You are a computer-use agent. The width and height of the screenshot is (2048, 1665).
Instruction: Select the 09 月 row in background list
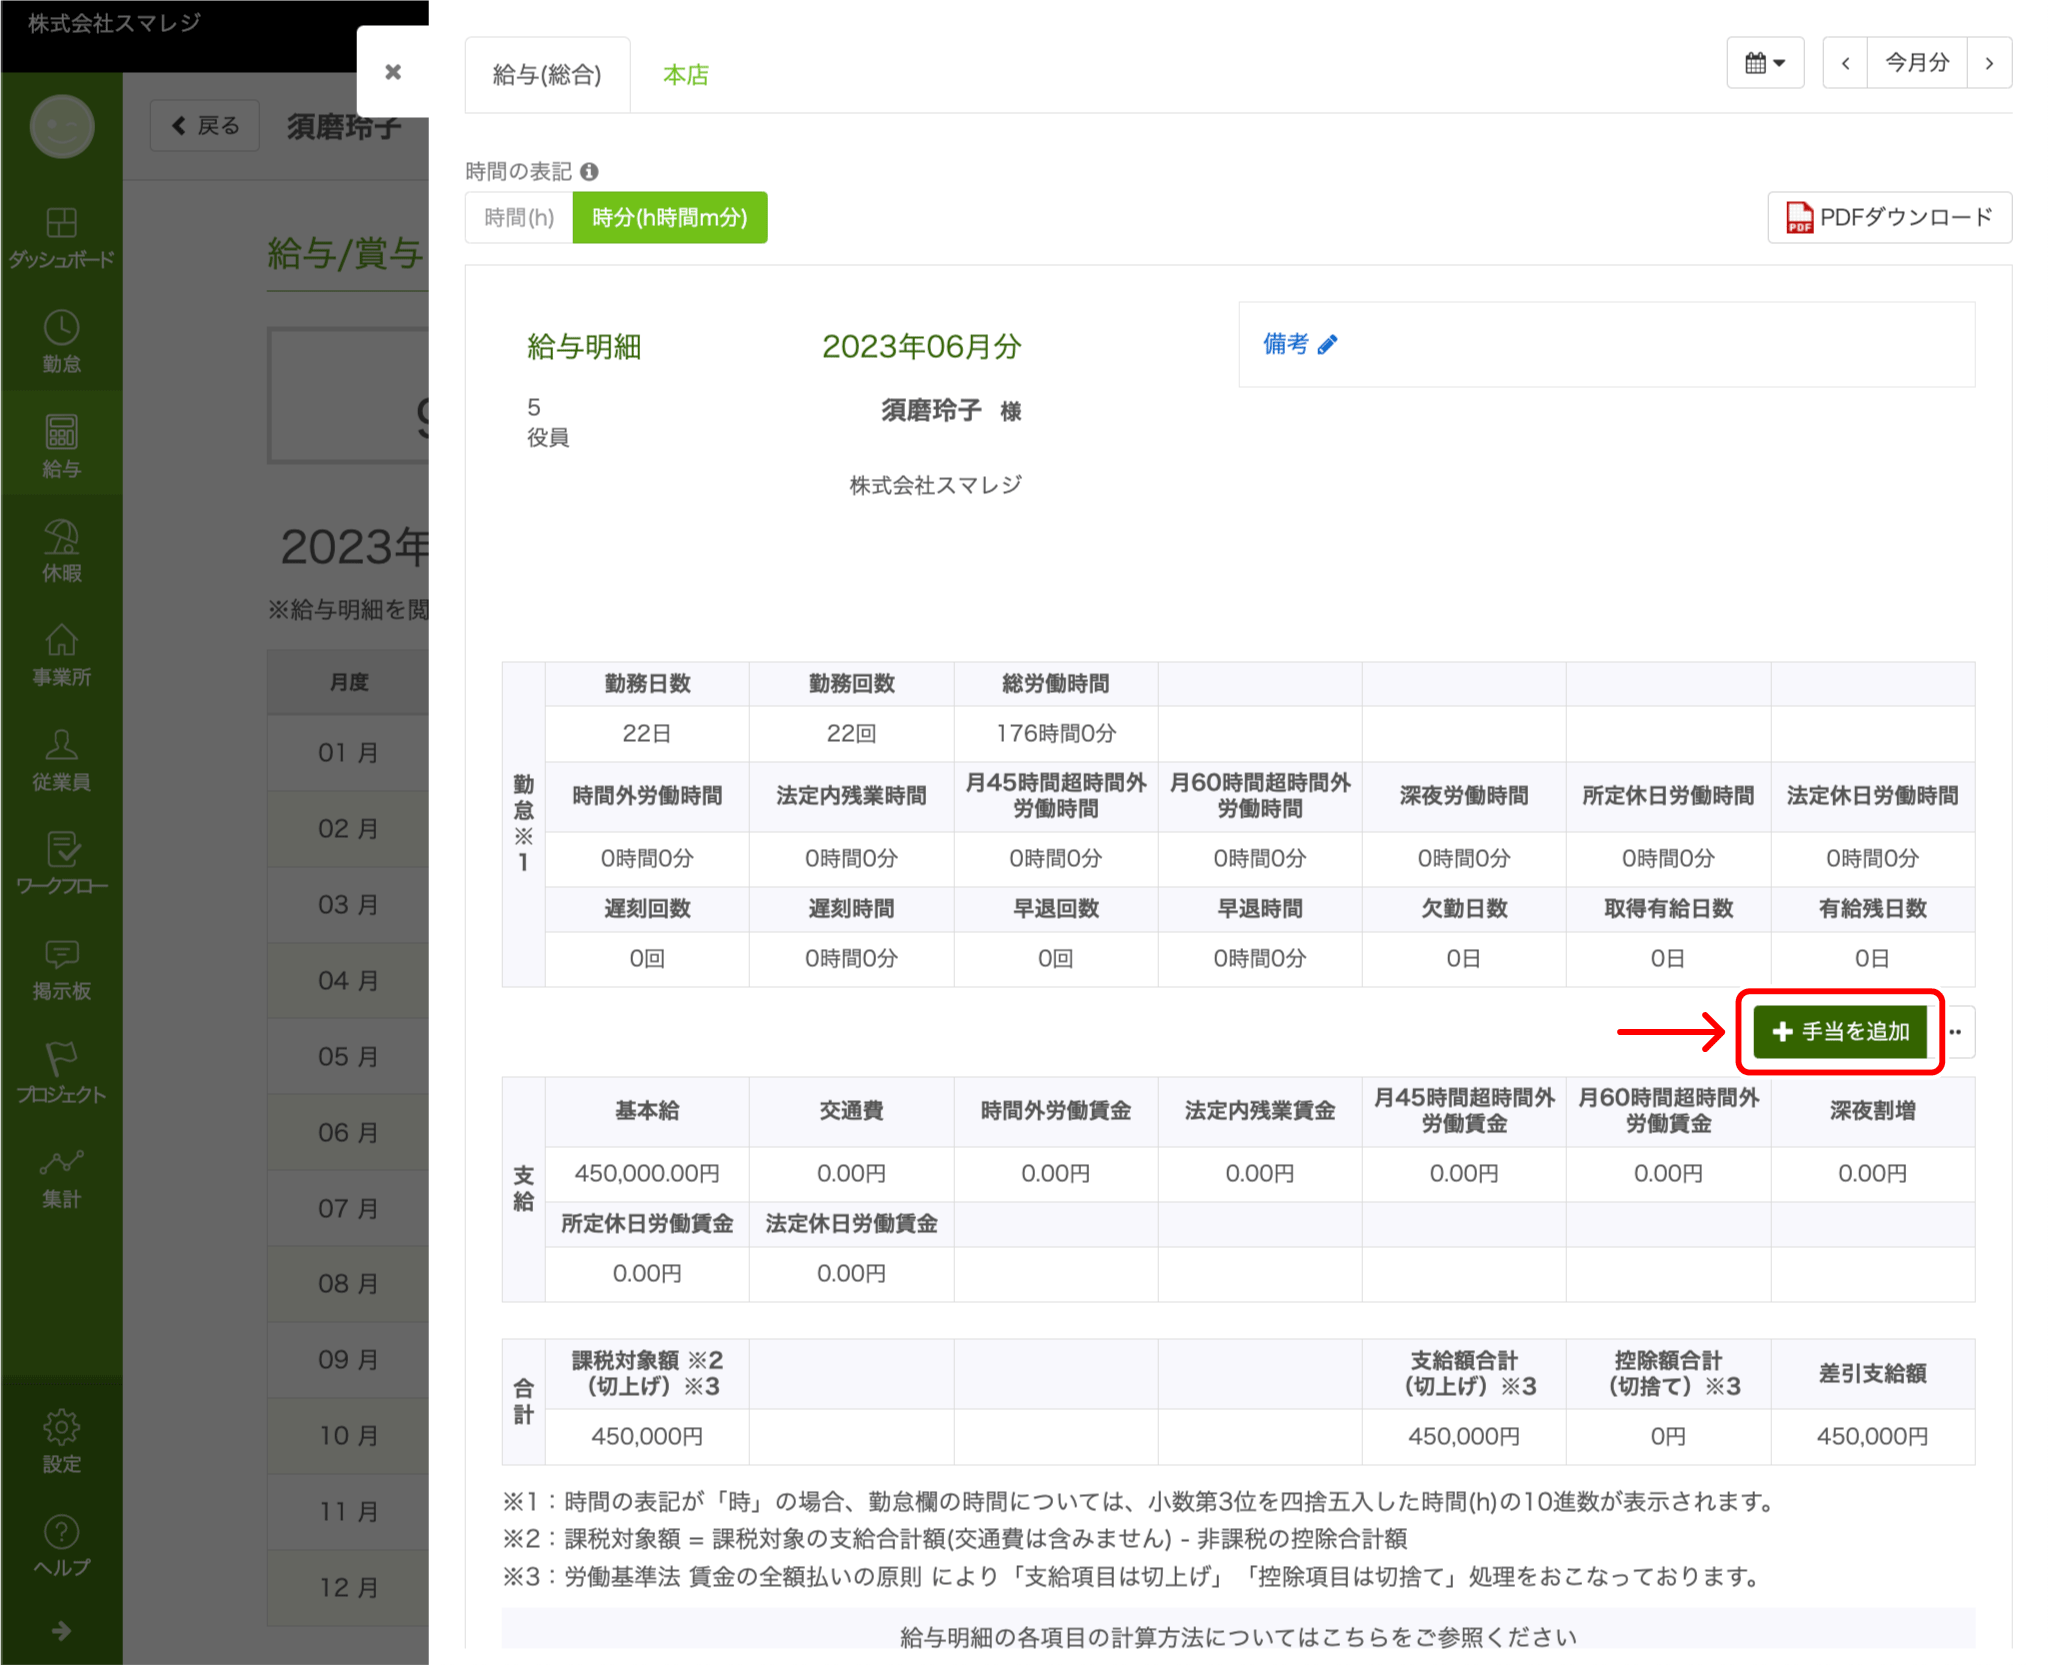pos(348,1359)
